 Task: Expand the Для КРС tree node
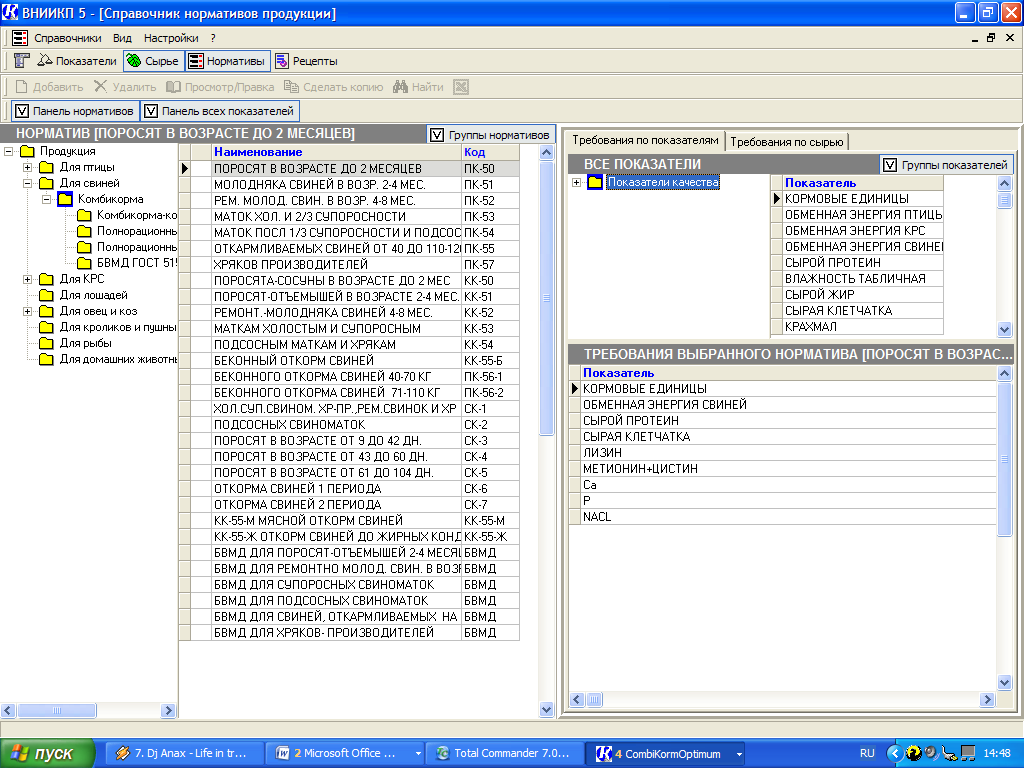[x=28, y=279]
